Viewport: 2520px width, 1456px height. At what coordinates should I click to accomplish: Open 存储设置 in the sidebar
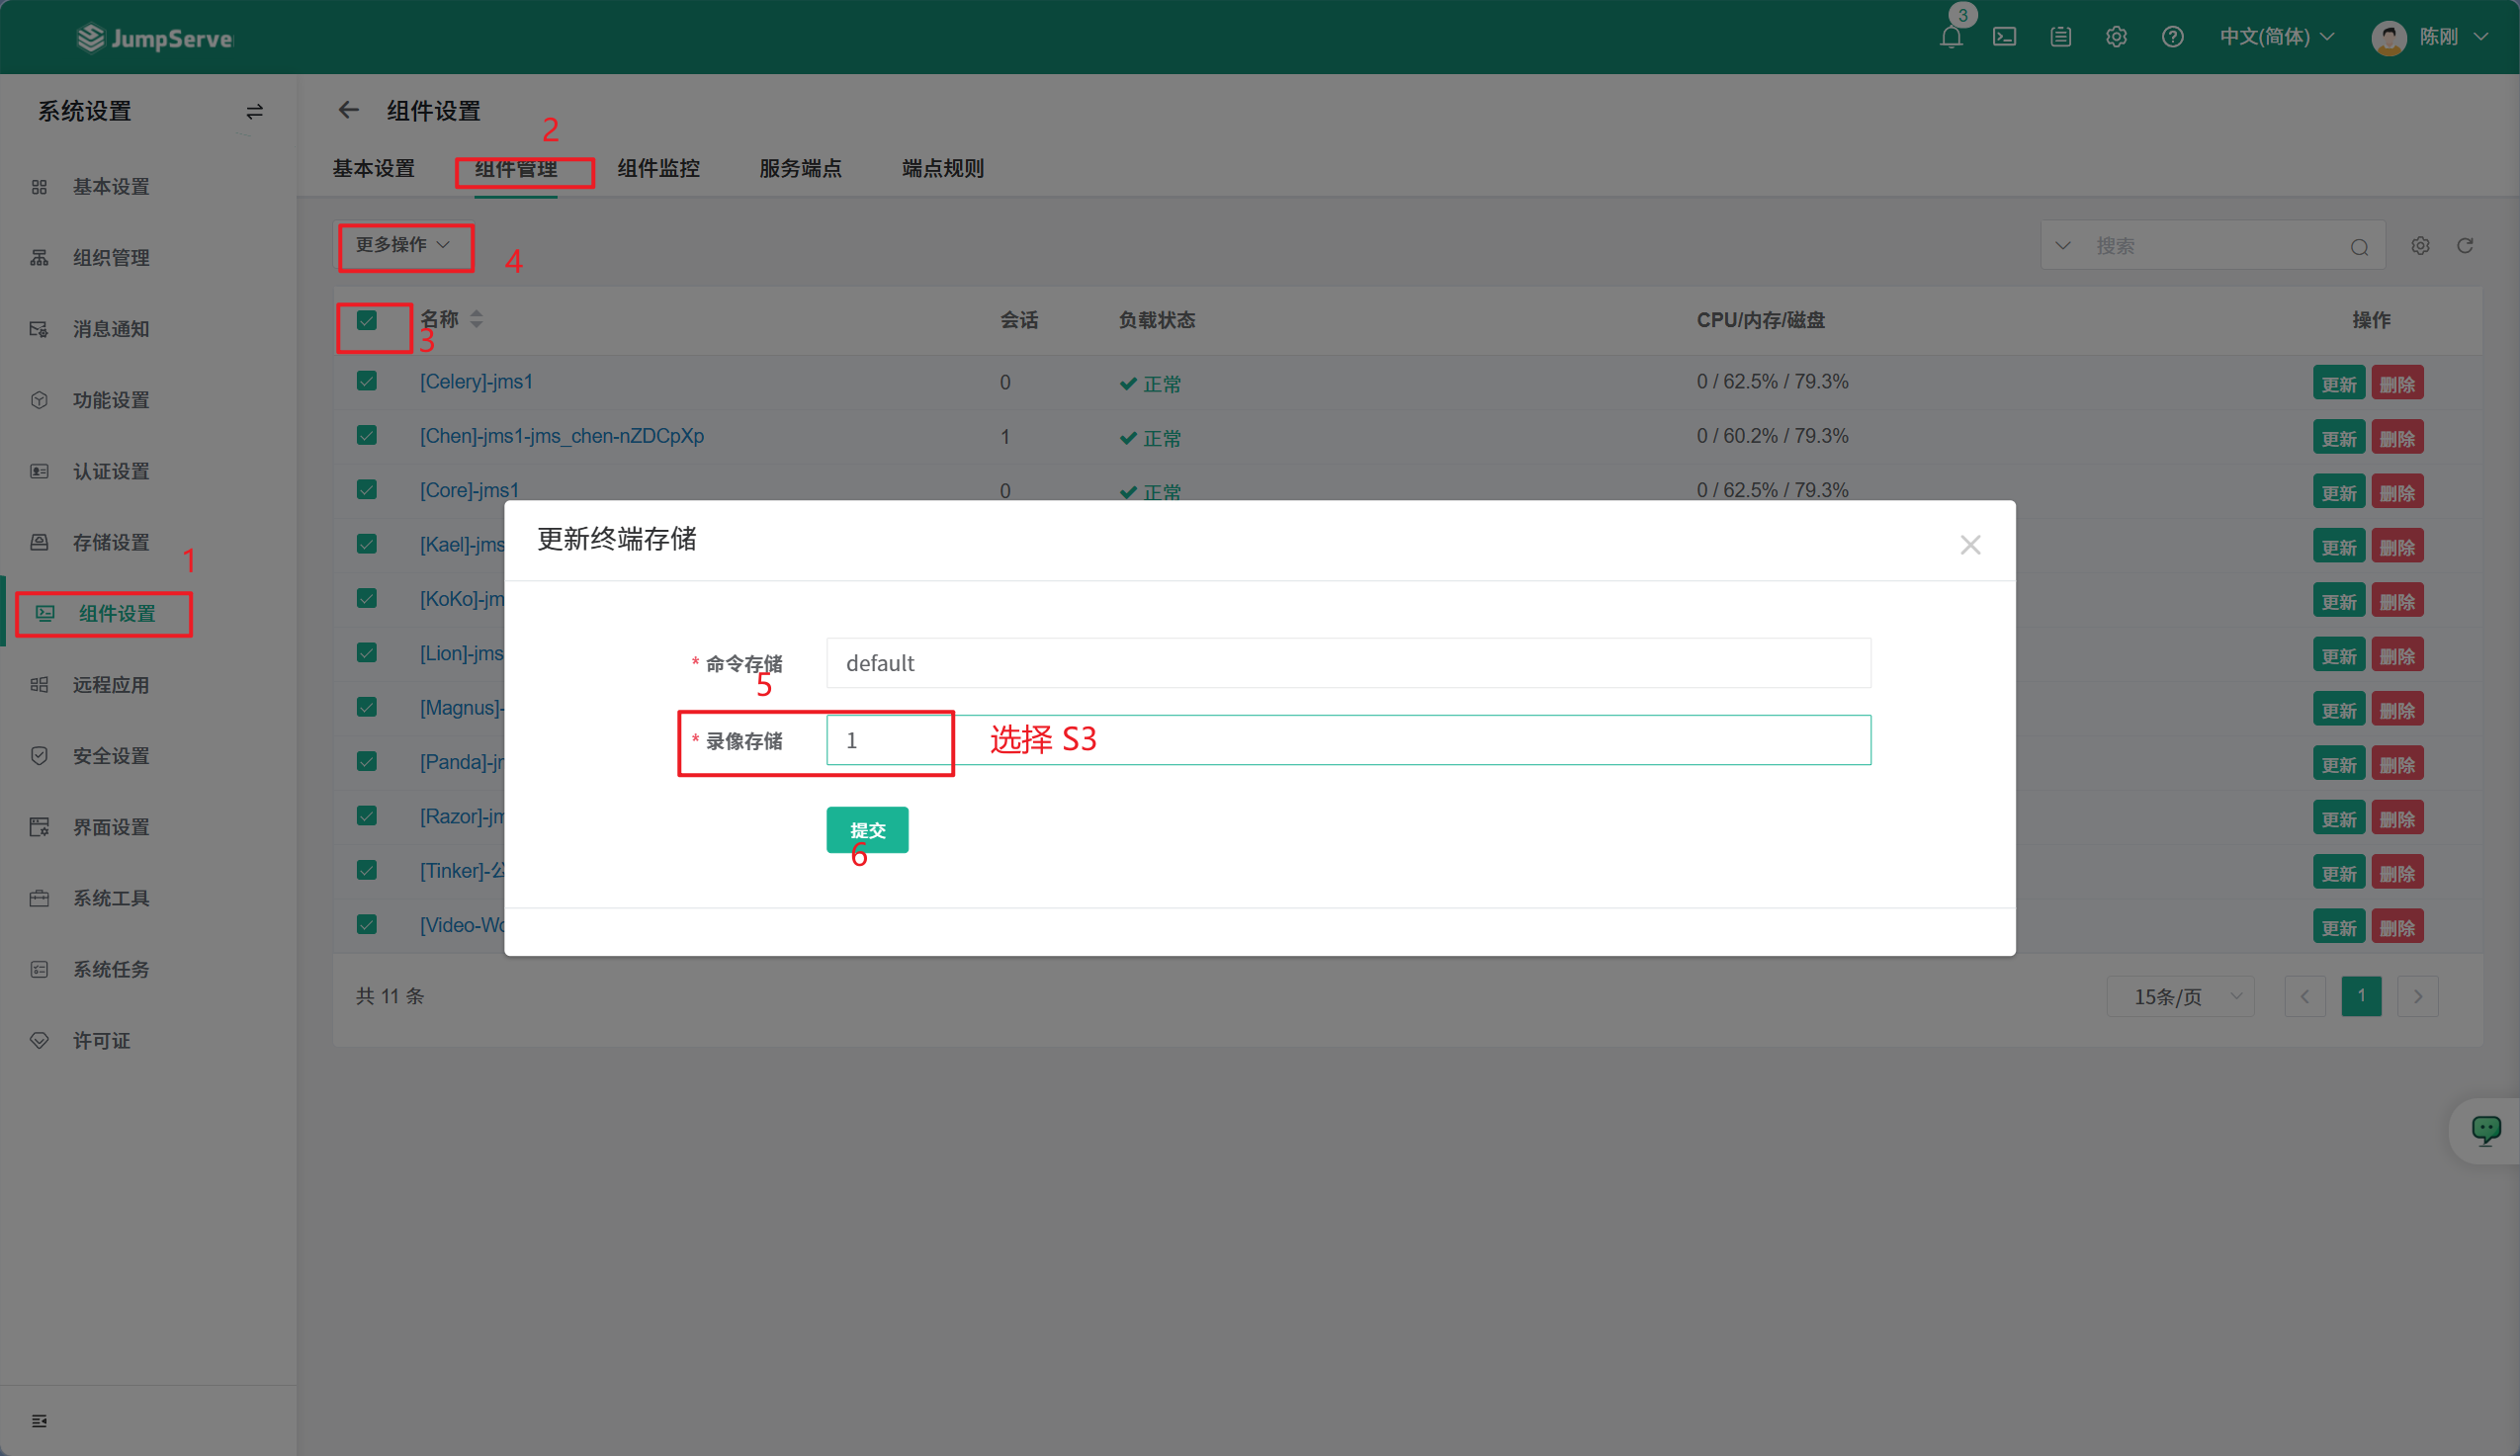[110, 542]
